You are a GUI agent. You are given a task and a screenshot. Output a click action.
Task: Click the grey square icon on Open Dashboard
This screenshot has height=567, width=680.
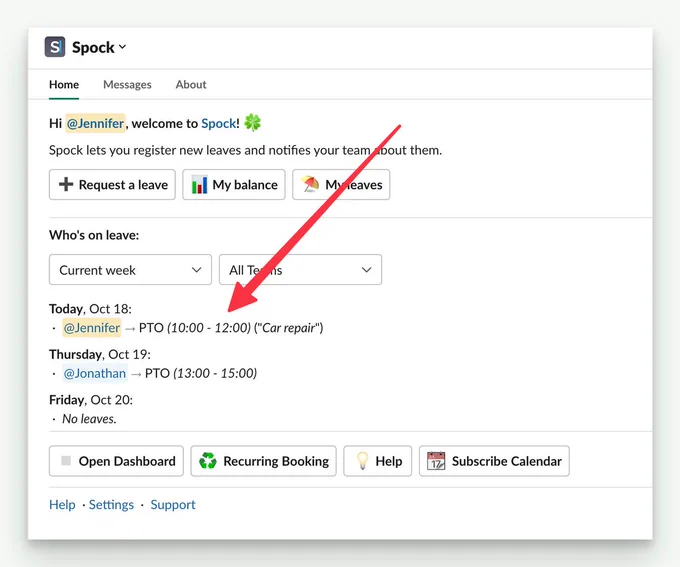(x=66, y=461)
